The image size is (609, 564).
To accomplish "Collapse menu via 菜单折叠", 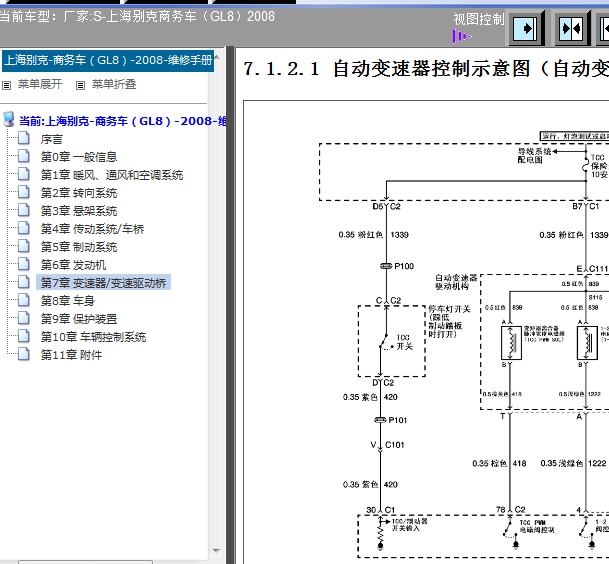I will [x=114, y=84].
